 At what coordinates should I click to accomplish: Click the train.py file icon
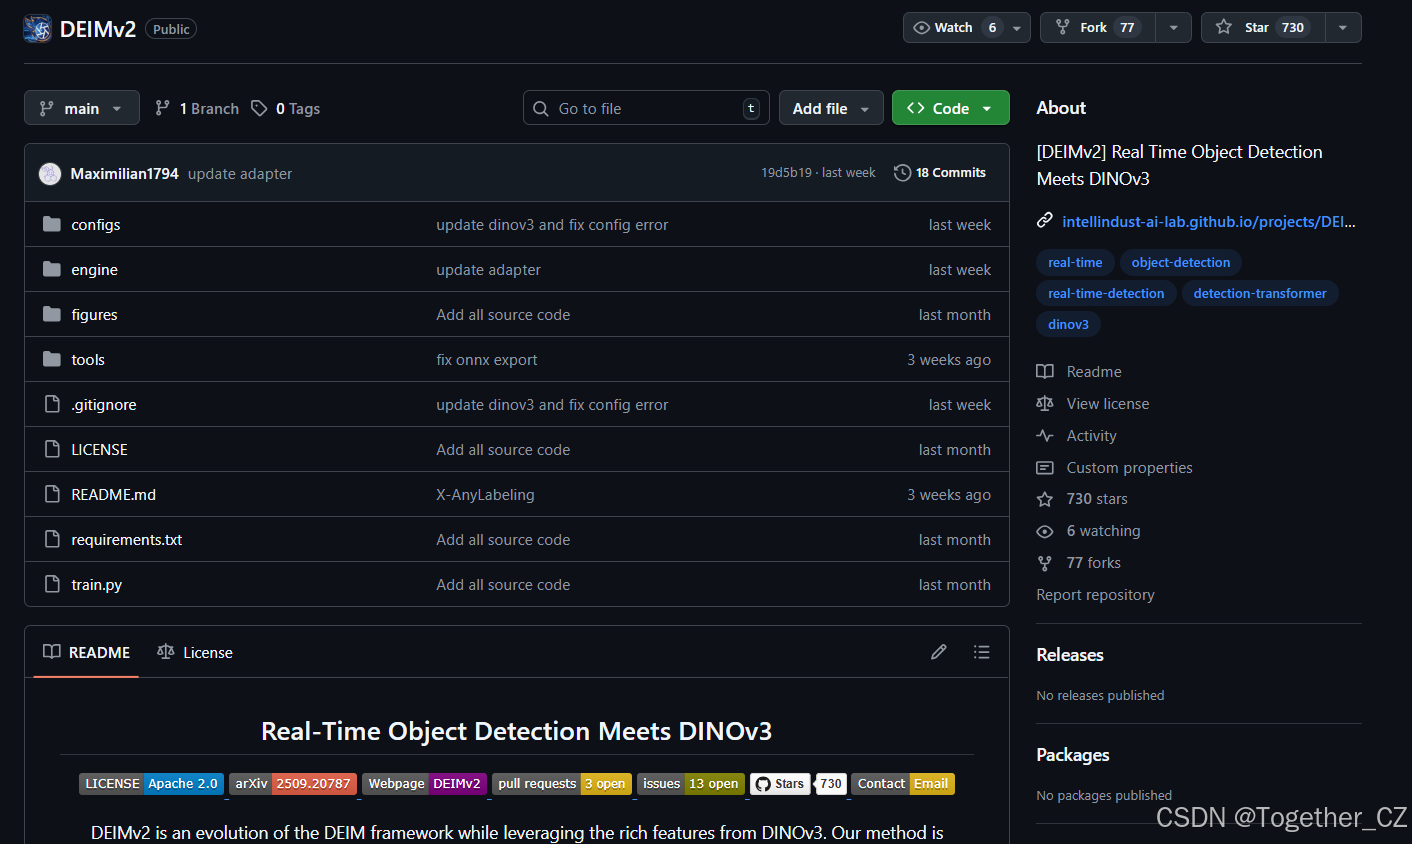point(52,584)
